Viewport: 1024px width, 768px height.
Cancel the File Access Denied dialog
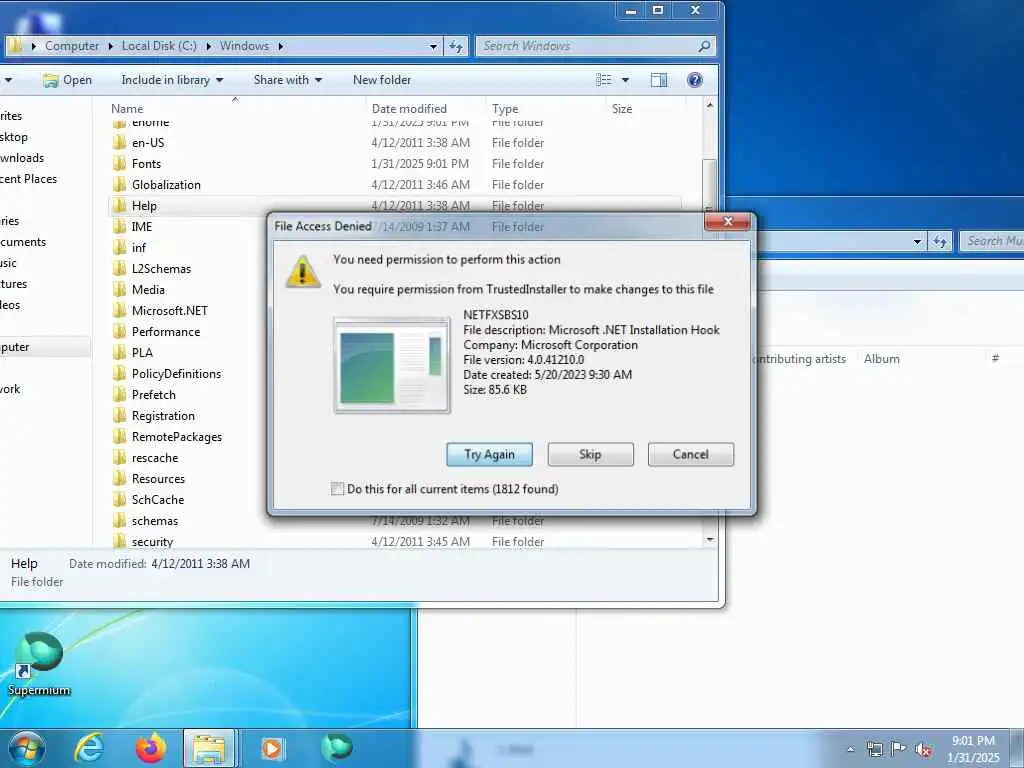coord(690,455)
